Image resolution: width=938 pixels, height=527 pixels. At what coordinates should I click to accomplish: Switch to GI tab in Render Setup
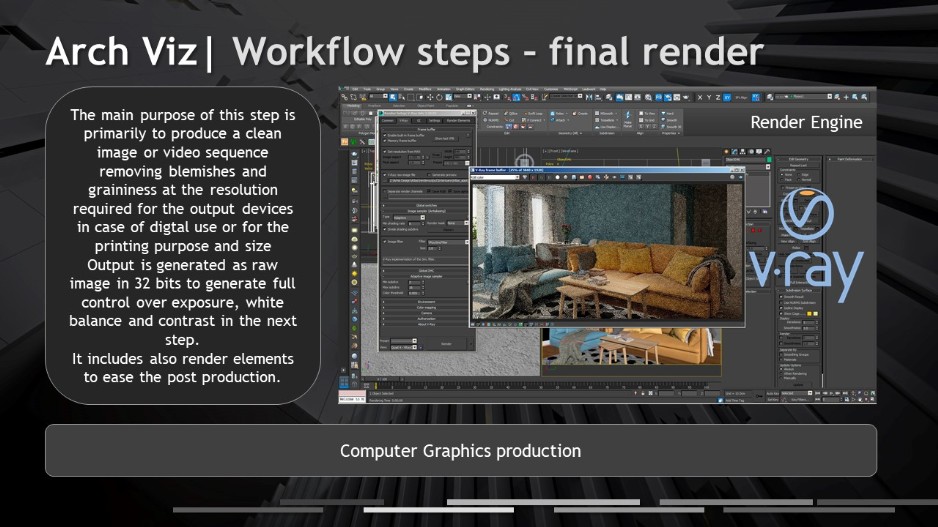[419, 121]
